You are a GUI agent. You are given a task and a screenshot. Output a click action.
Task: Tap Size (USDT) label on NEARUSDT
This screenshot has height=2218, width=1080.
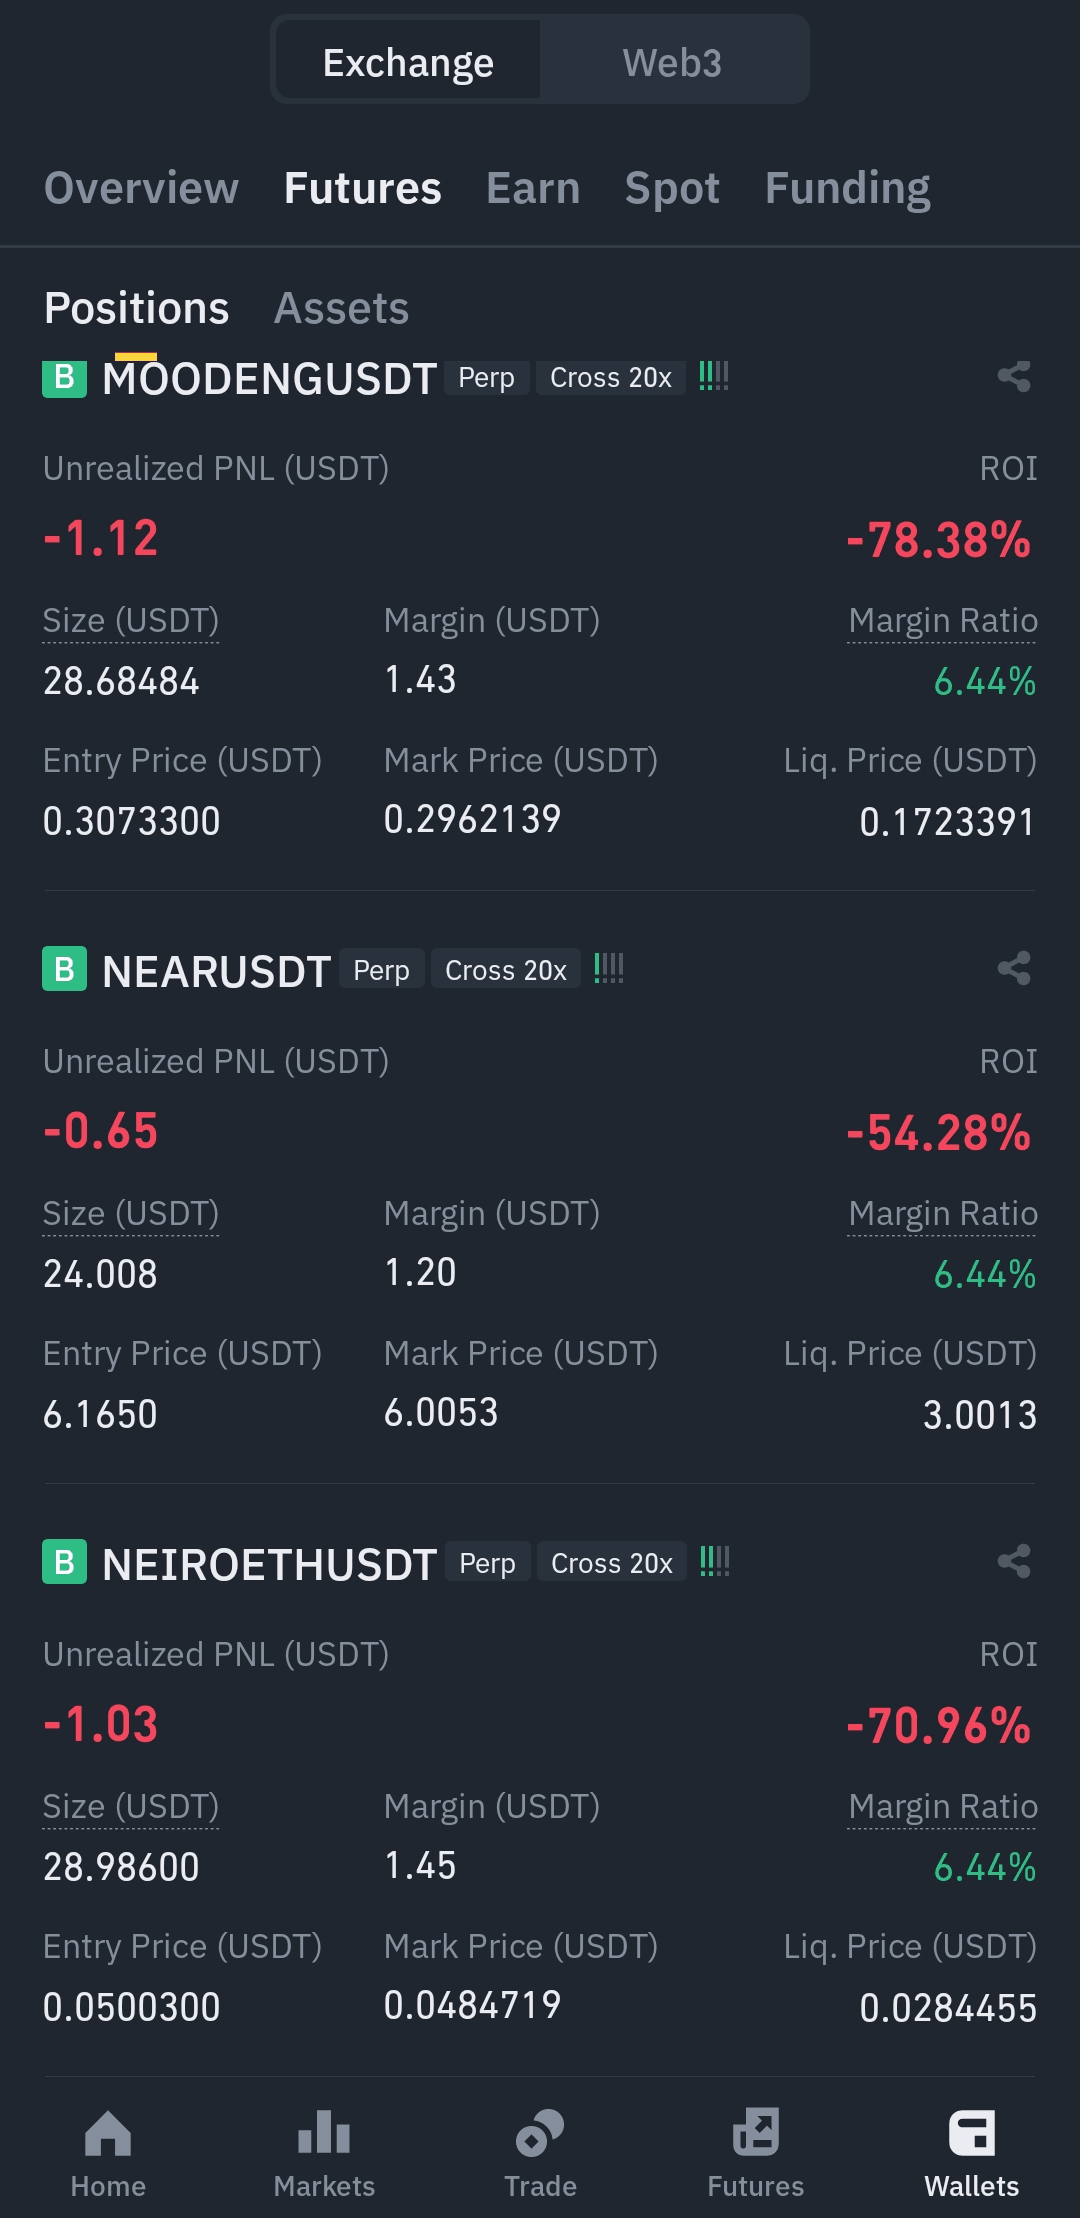coord(131,1214)
